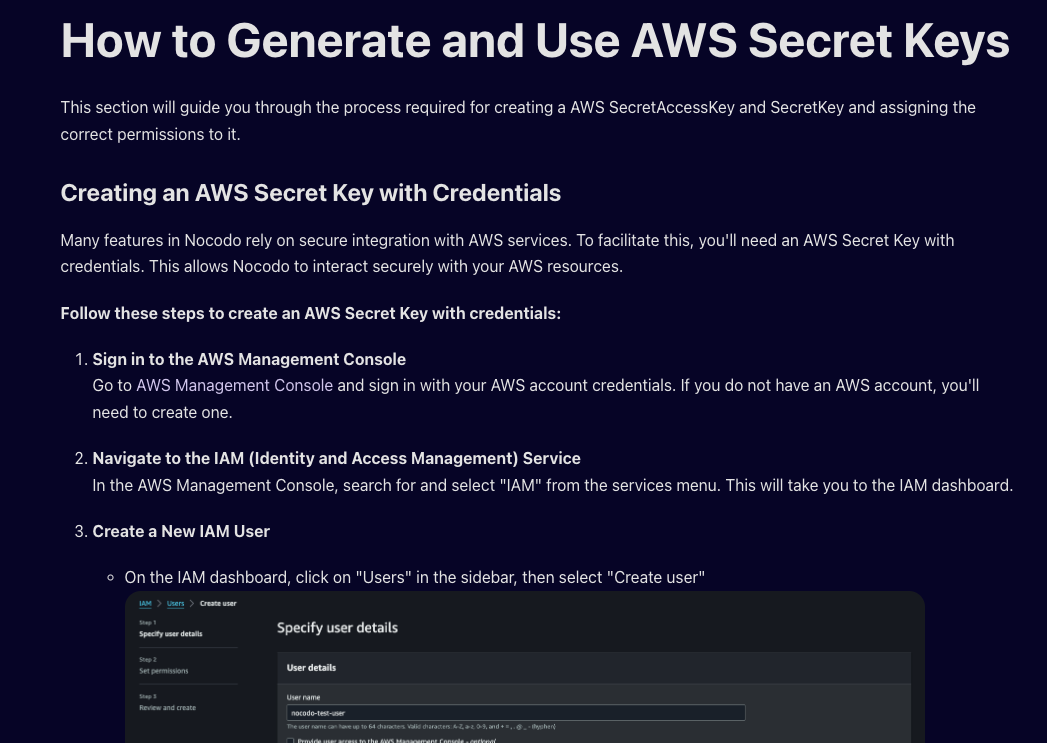Click the Creating an AWS Secret Key heading

310,192
